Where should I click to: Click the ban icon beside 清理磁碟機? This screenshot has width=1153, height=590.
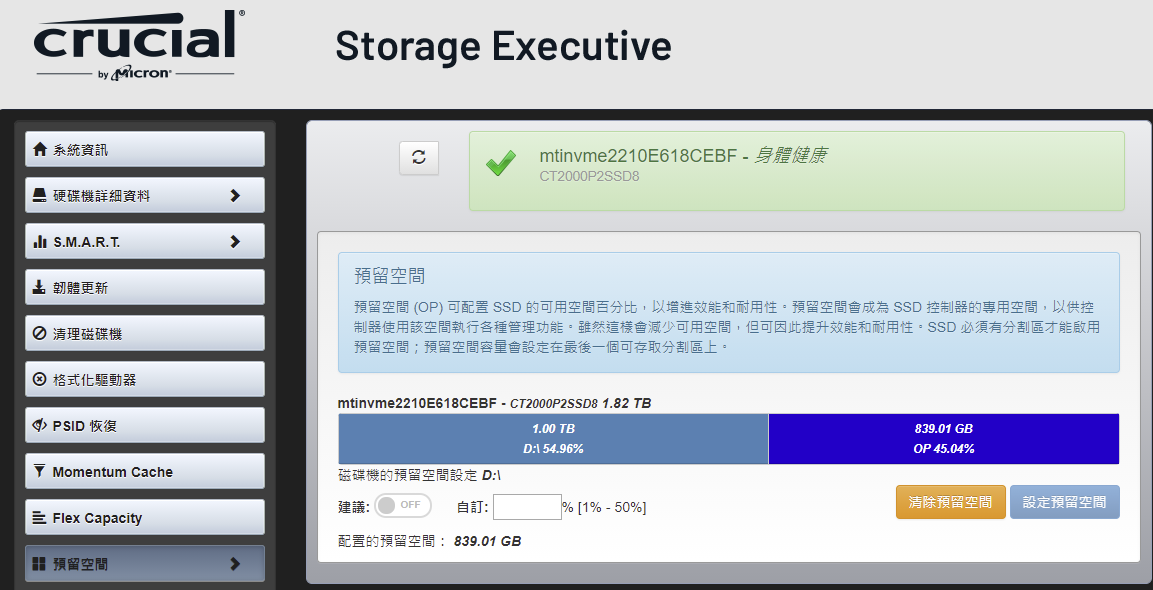point(40,334)
